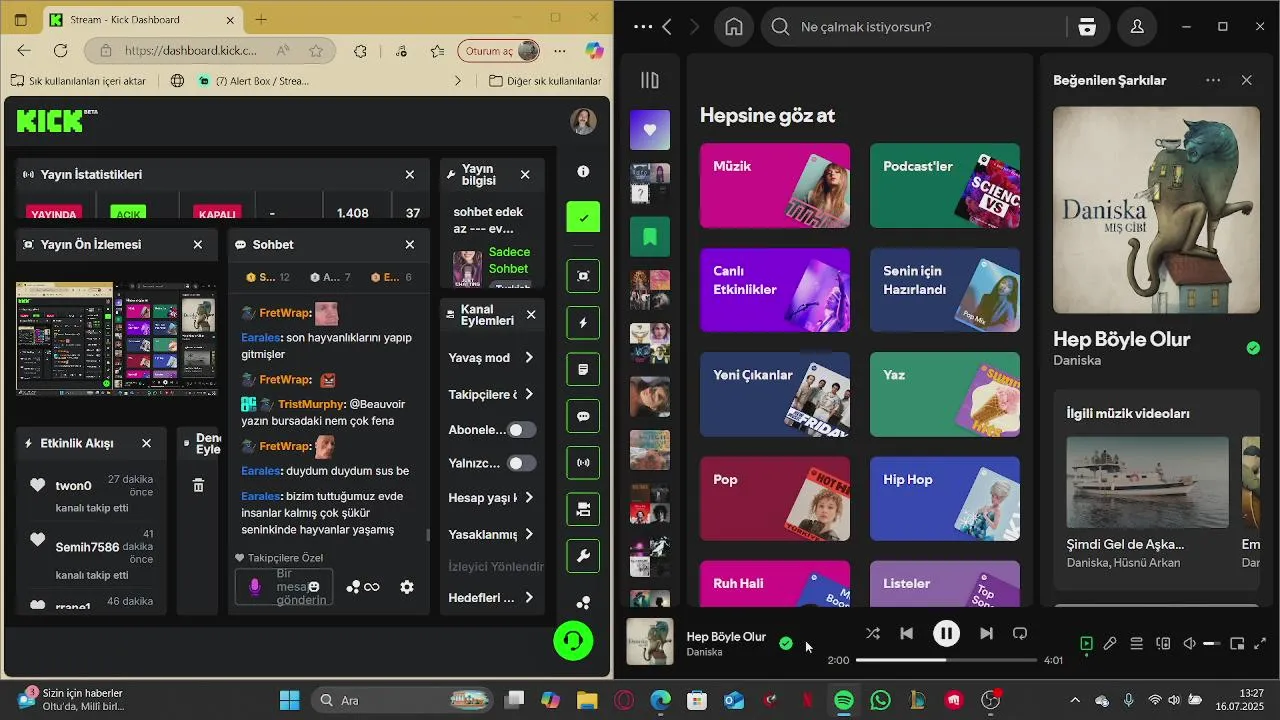
Task: Click Kick sidebar wrench icon
Action: click(x=583, y=556)
